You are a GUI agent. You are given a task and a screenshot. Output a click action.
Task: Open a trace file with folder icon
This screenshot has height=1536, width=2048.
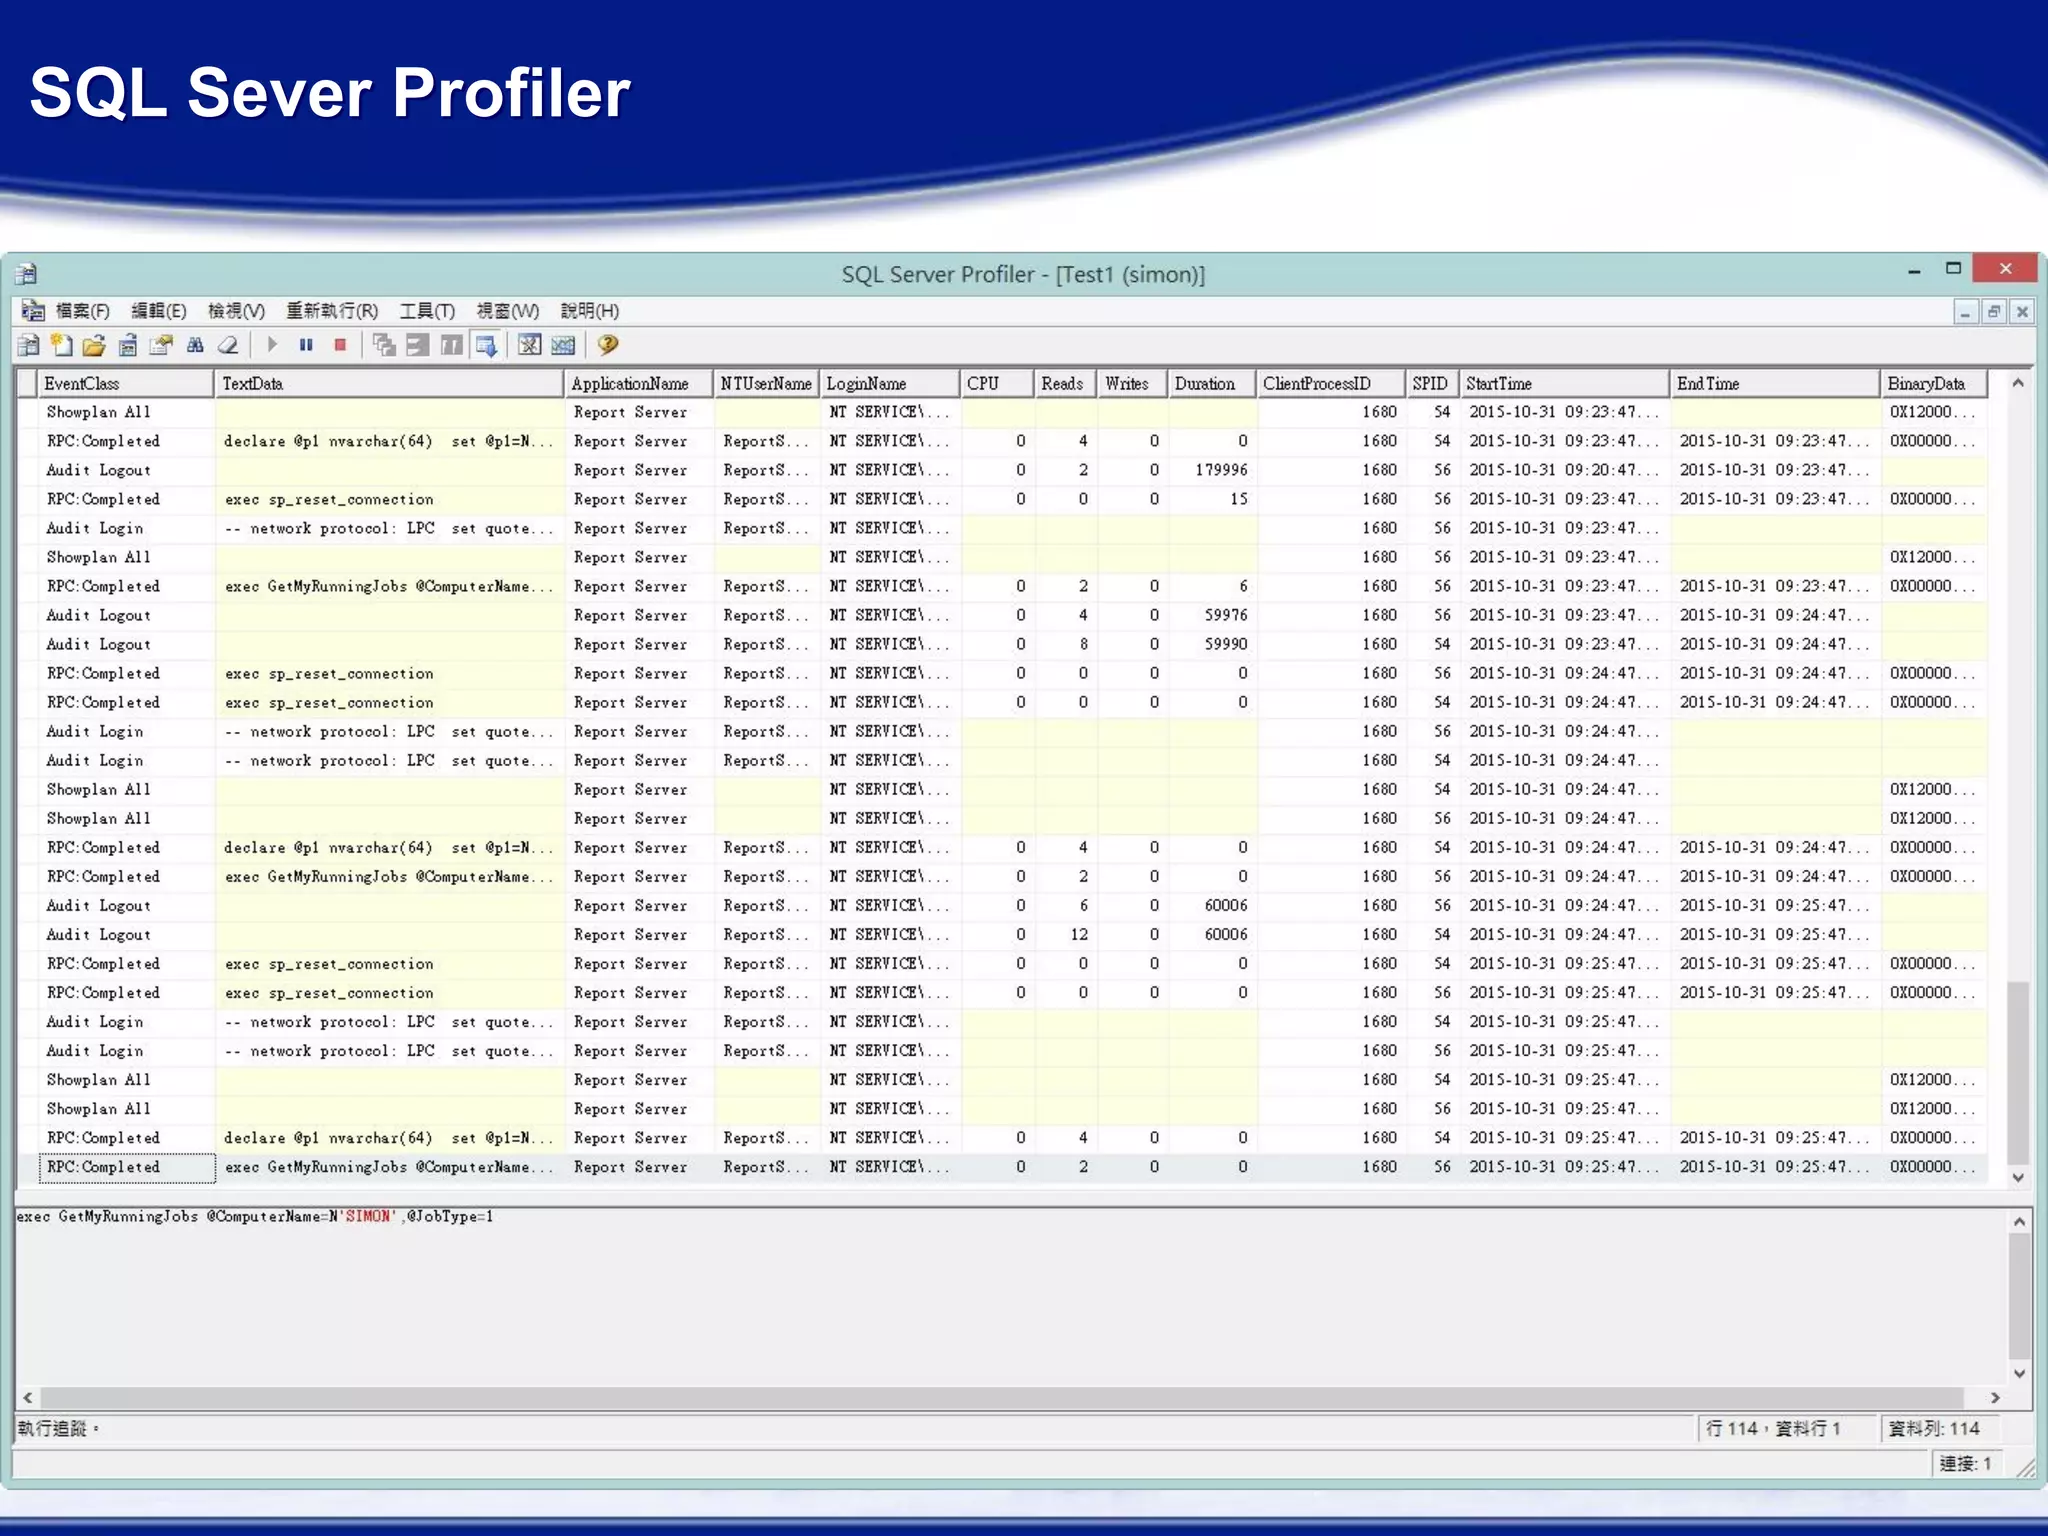coord(95,346)
